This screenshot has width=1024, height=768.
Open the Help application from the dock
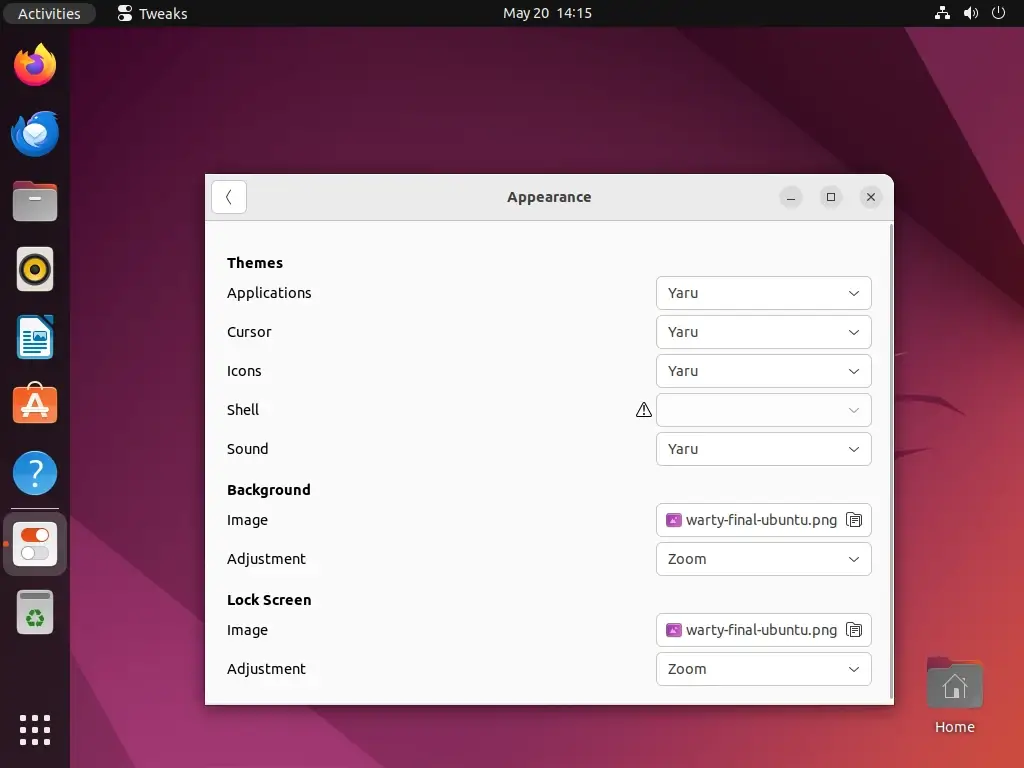(x=34, y=473)
